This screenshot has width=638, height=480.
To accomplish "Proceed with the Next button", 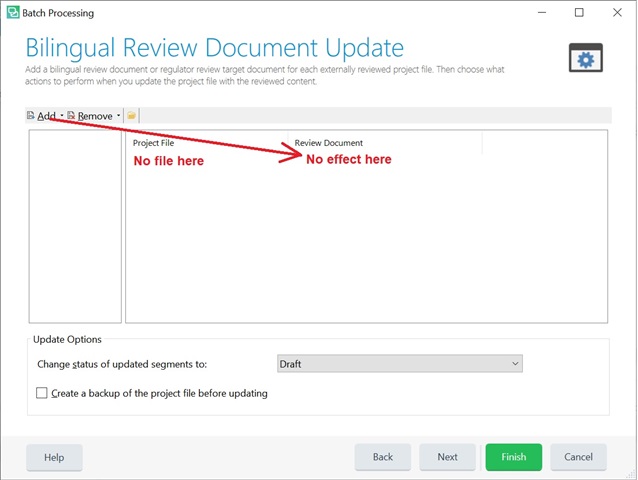I will 447,457.
